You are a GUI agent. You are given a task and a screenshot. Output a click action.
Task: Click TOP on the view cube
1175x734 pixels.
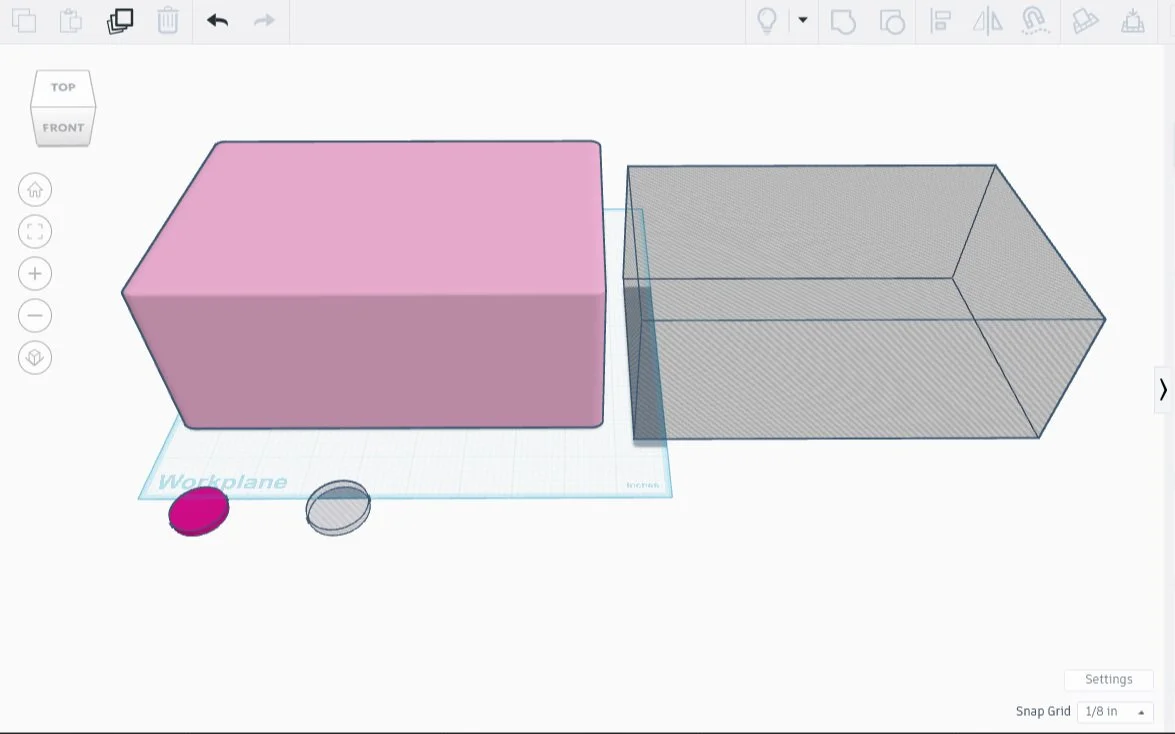coord(62,87)
